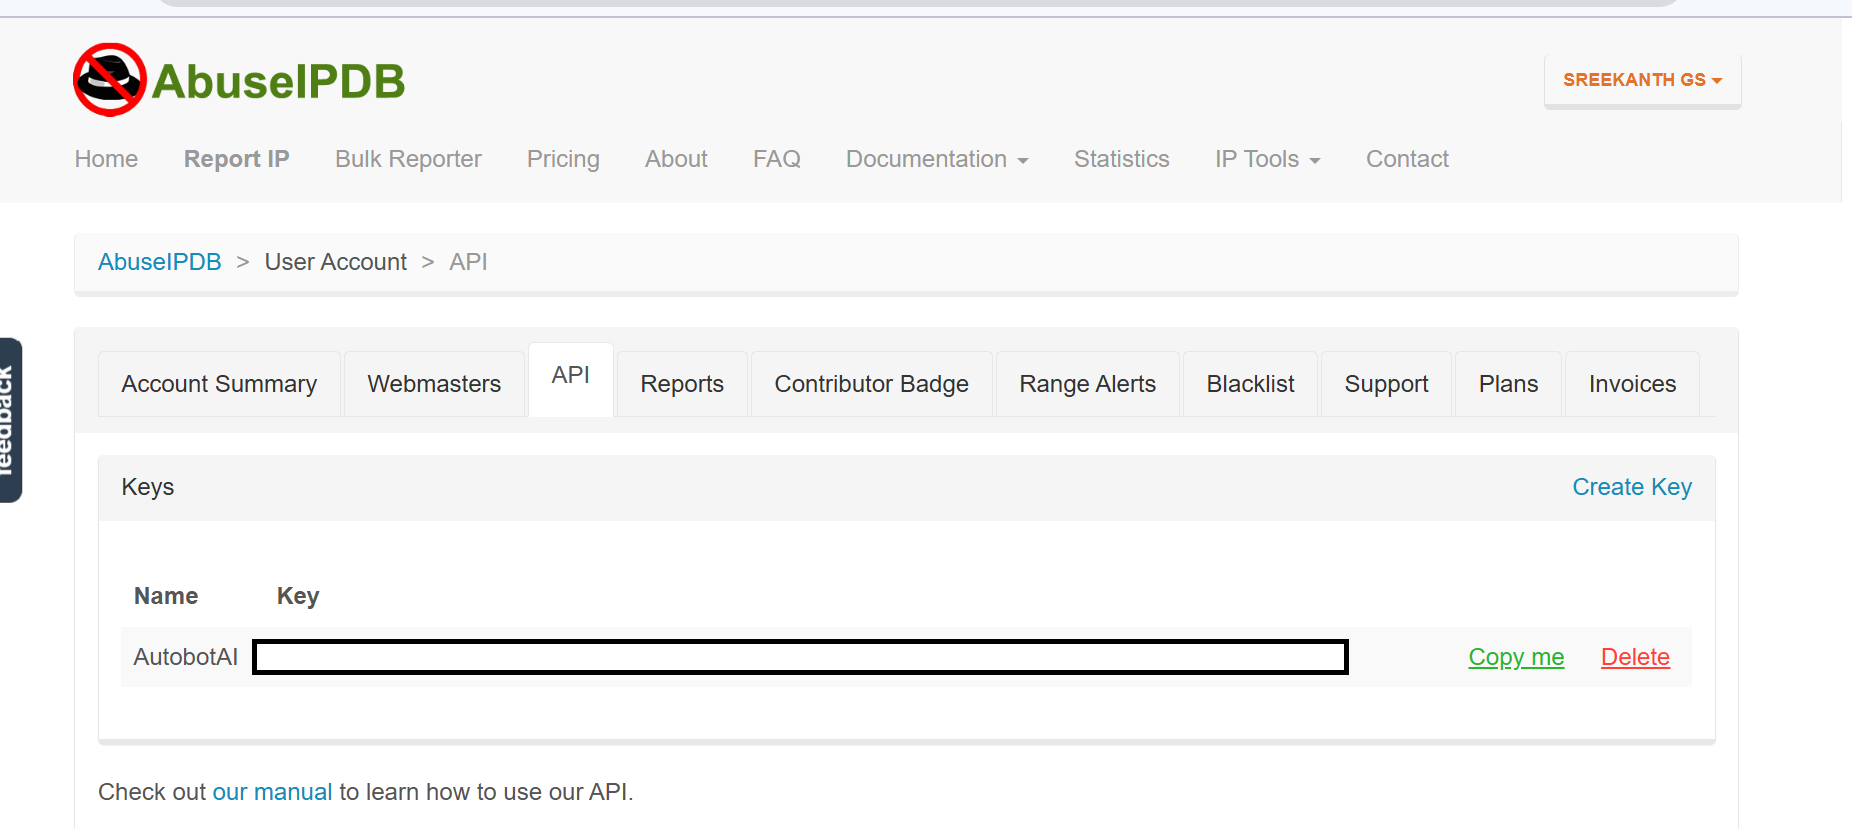The height and width of the screenshot is (829, 1852).
Task: Click the Key column header
Action: pyautogui.click(x=298, y=596)
